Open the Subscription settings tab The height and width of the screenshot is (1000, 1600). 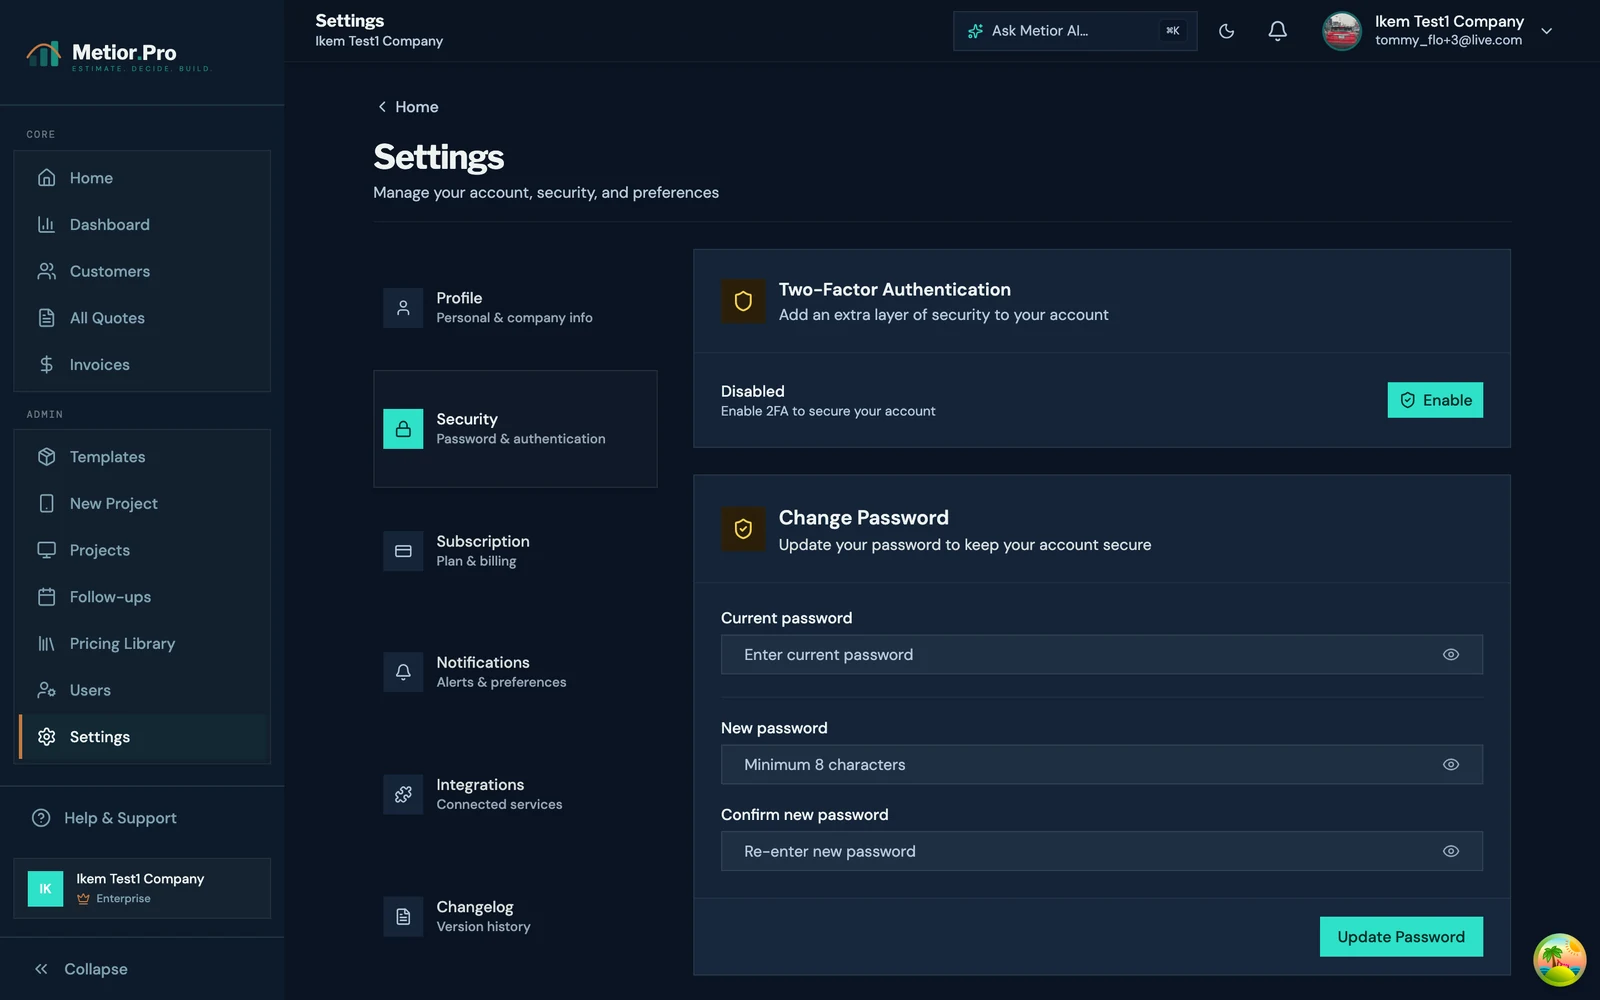(515, 551)
